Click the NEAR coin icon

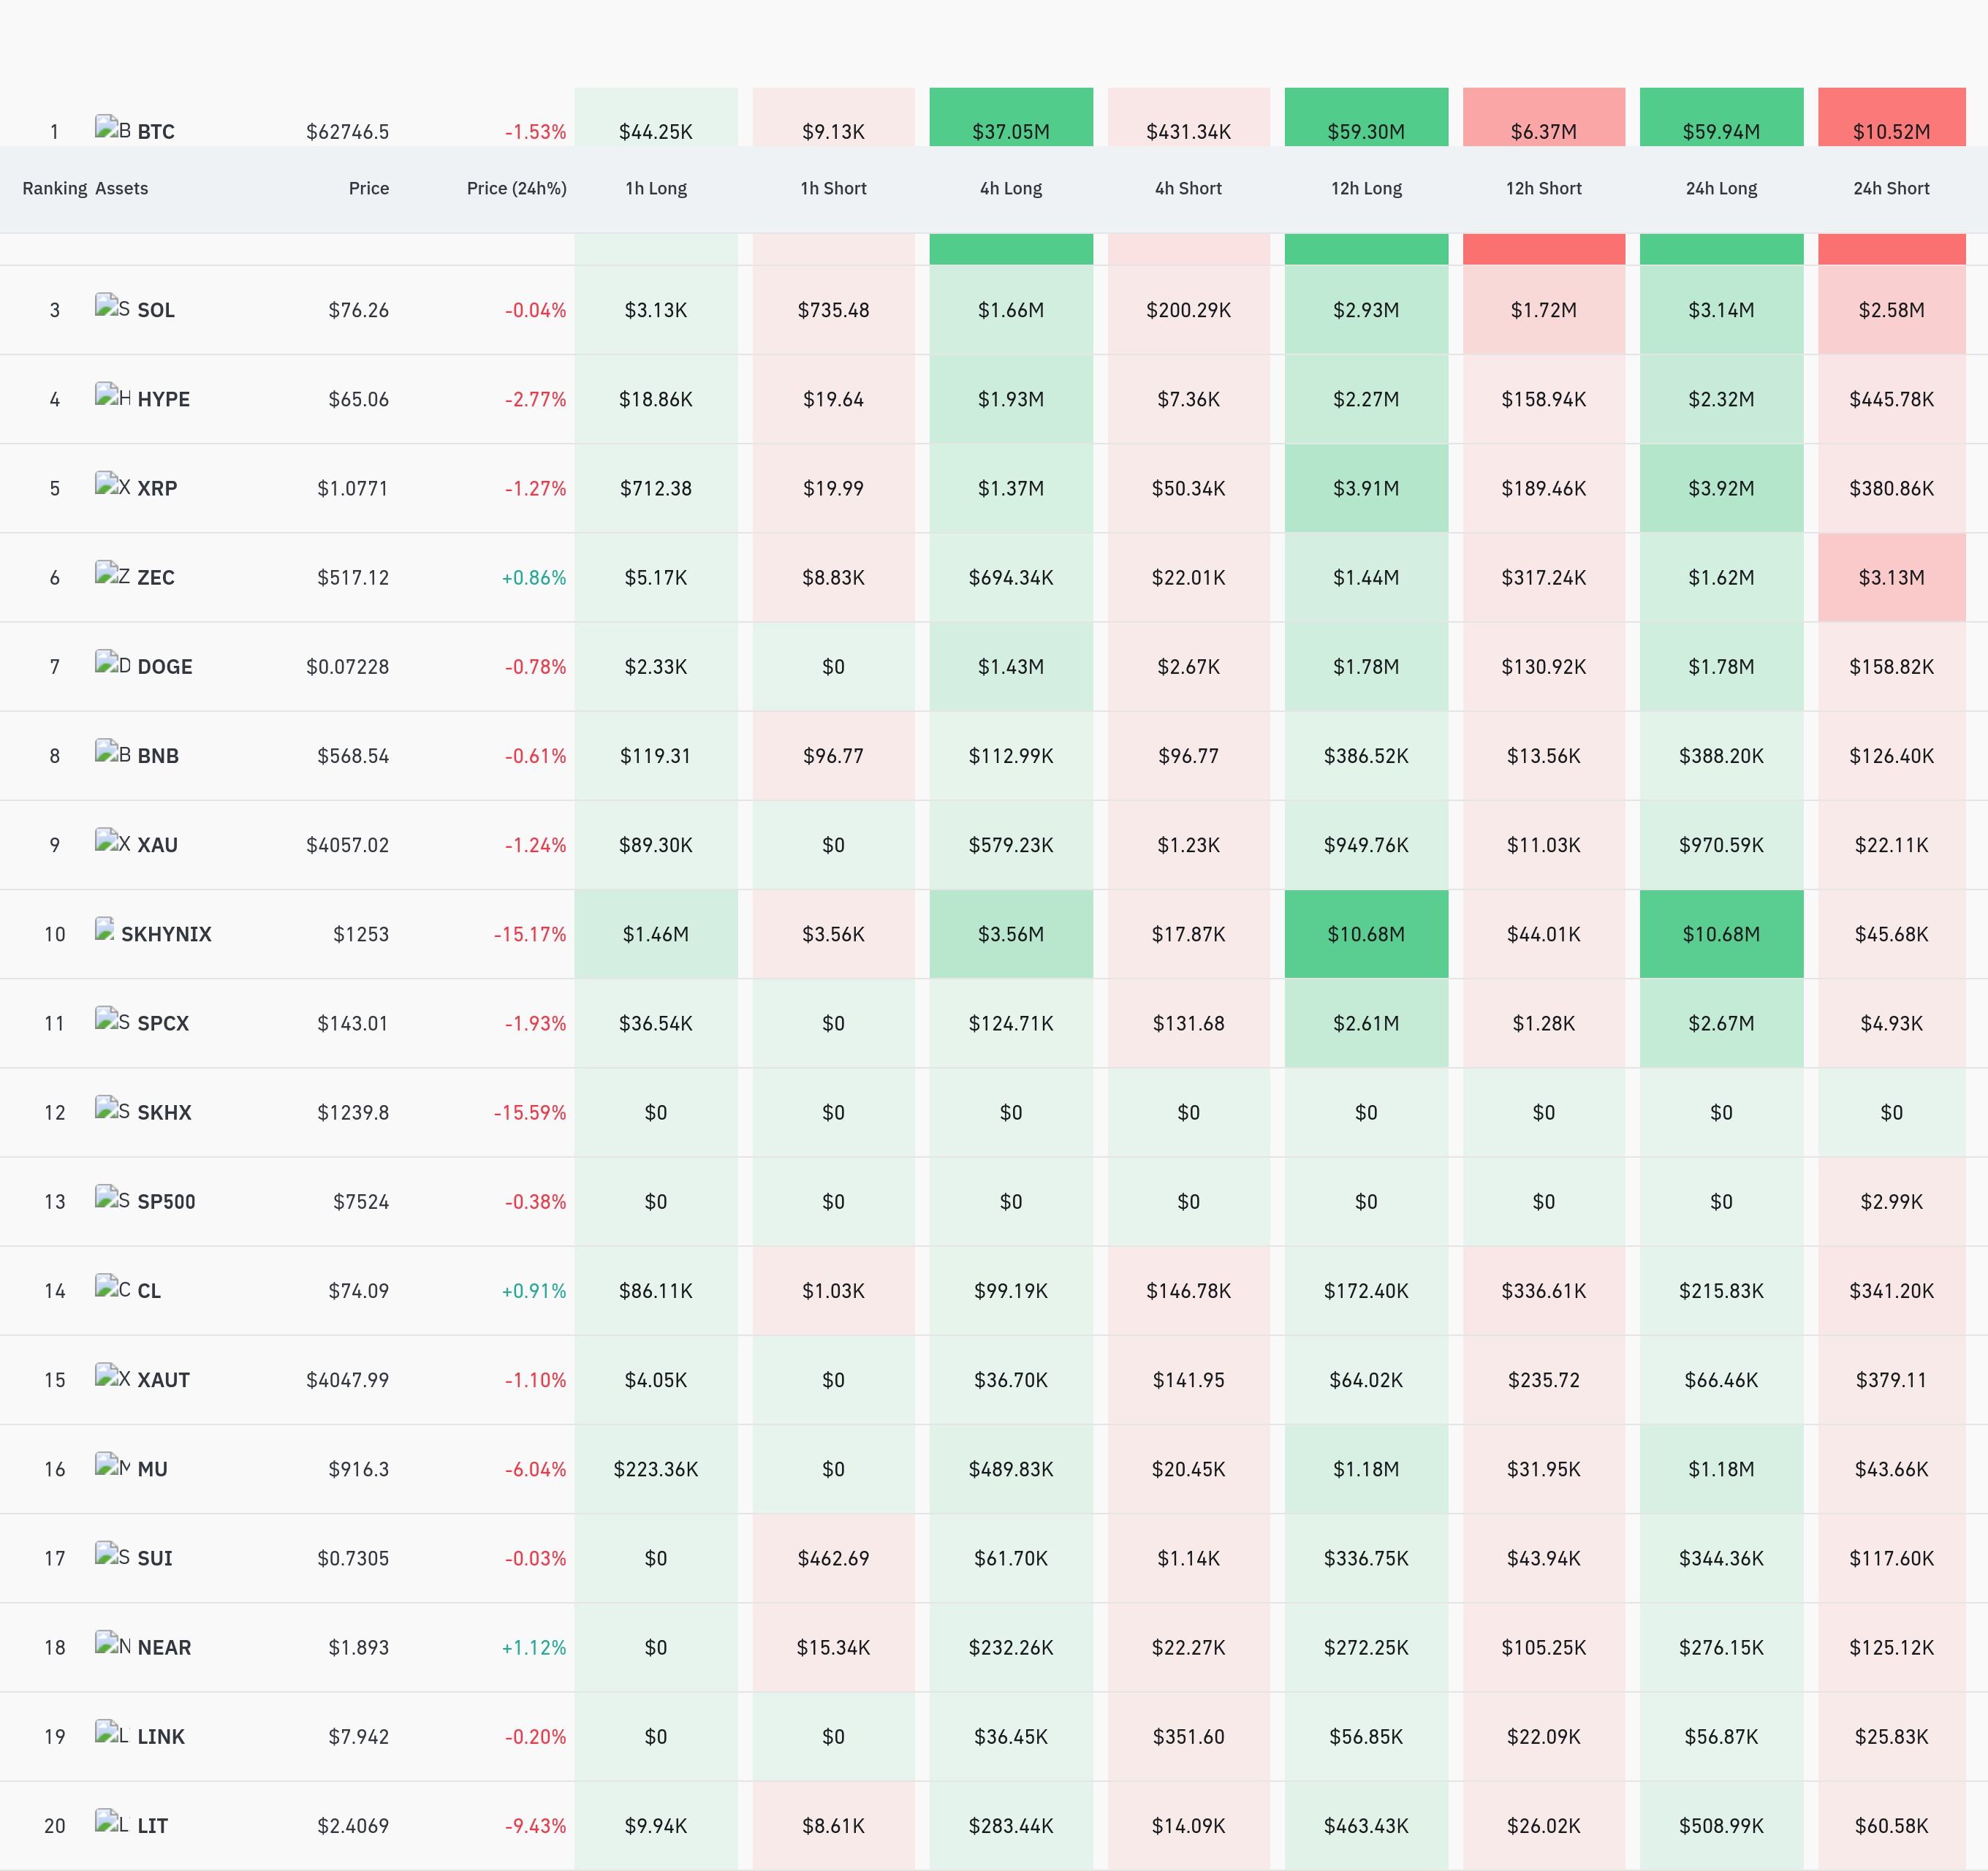tap(112, 1644)
